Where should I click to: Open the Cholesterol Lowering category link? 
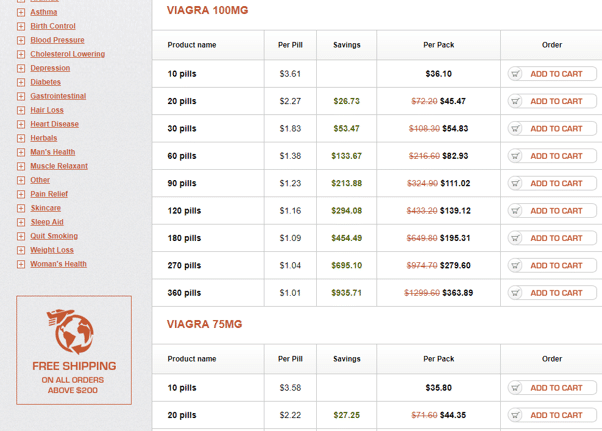(x=67, y=54)
